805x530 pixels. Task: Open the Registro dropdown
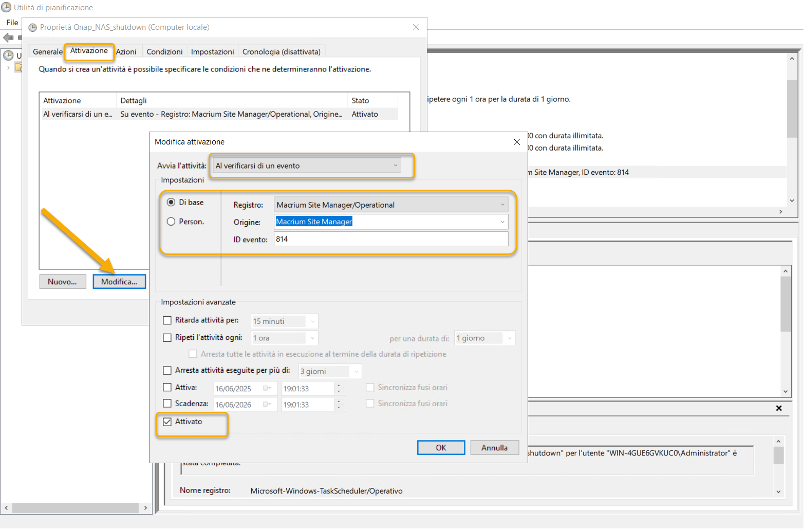pyautogui.click(x=391, y=205)
